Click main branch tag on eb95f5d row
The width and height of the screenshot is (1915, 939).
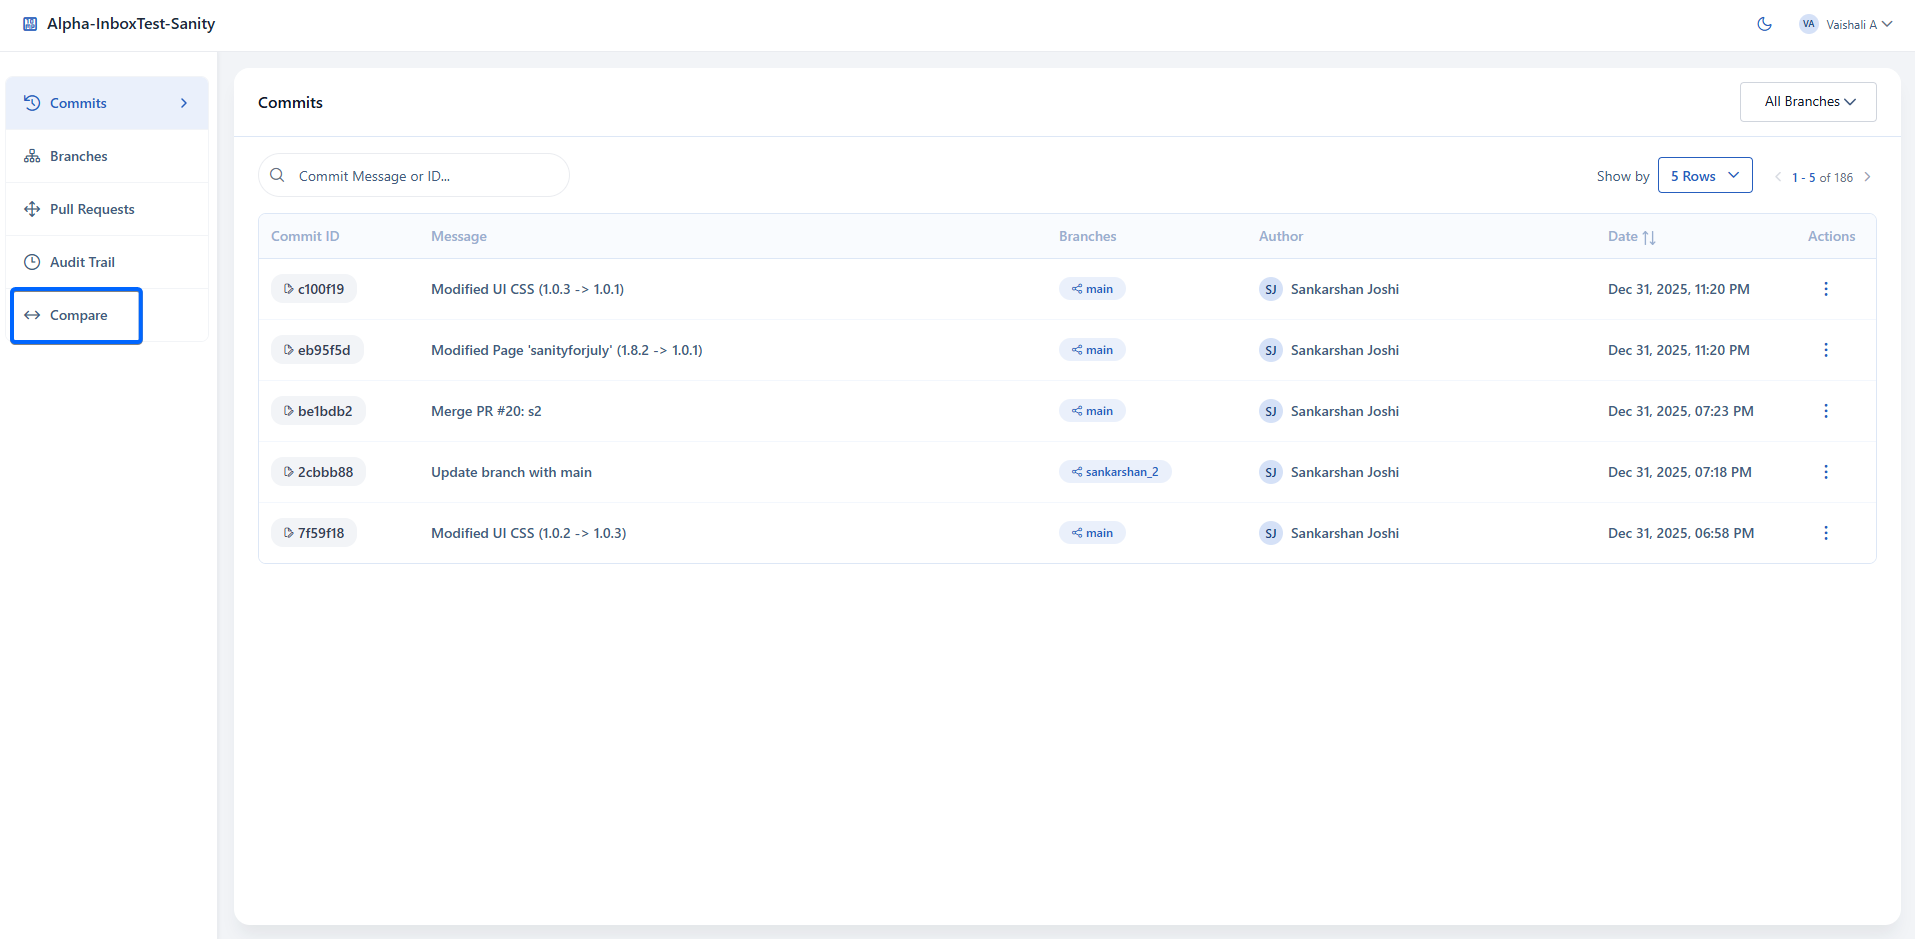tap(1092, 350)
